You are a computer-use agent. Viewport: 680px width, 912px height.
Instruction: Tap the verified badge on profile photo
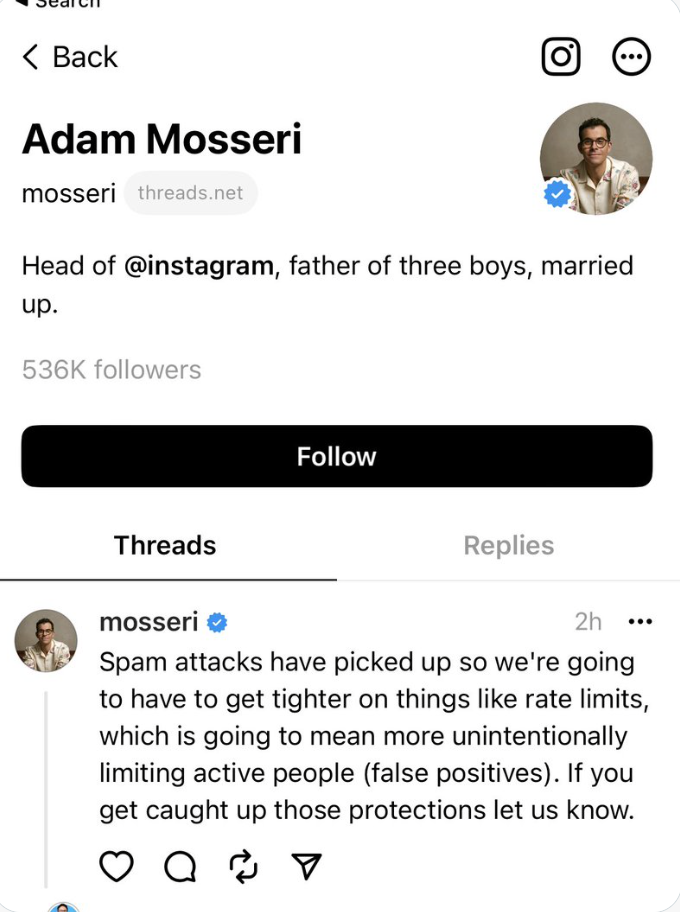[x=558, y=195]
